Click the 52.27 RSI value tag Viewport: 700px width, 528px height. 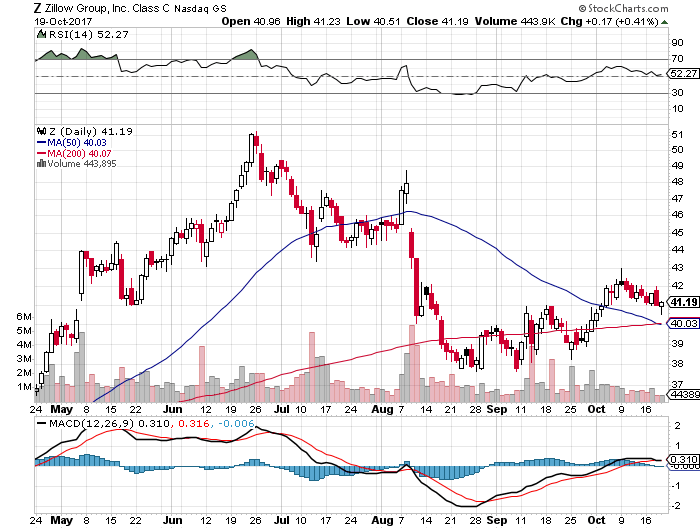pos(682,73)
